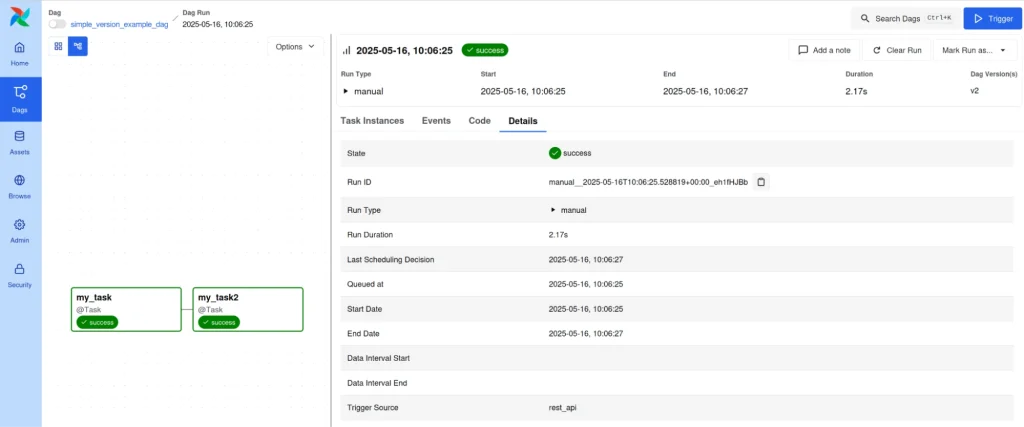Switch to the Code tab
The width and height of the screenshot is (1024, 427).
(479, 121)
